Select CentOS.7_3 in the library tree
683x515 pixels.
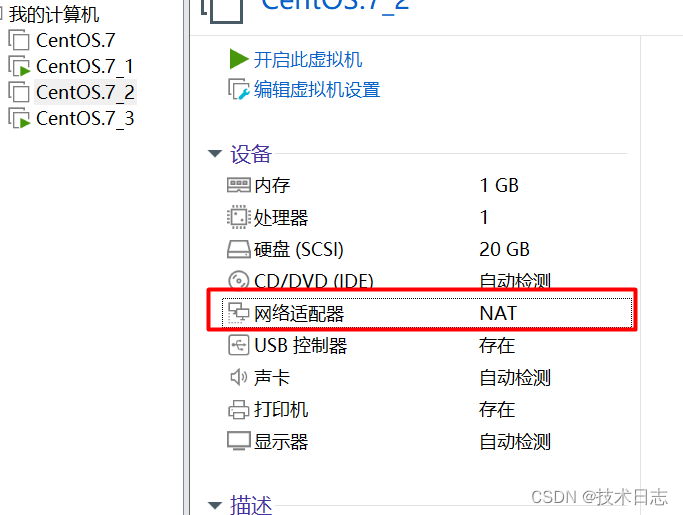[x=85, y=119]
